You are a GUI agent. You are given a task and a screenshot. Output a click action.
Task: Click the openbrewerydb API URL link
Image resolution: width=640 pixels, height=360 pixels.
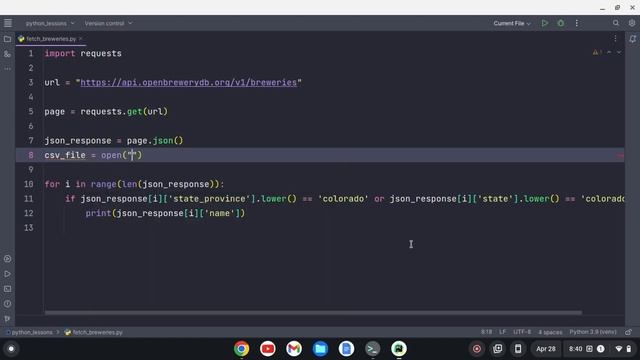click(x=189, y=82)
